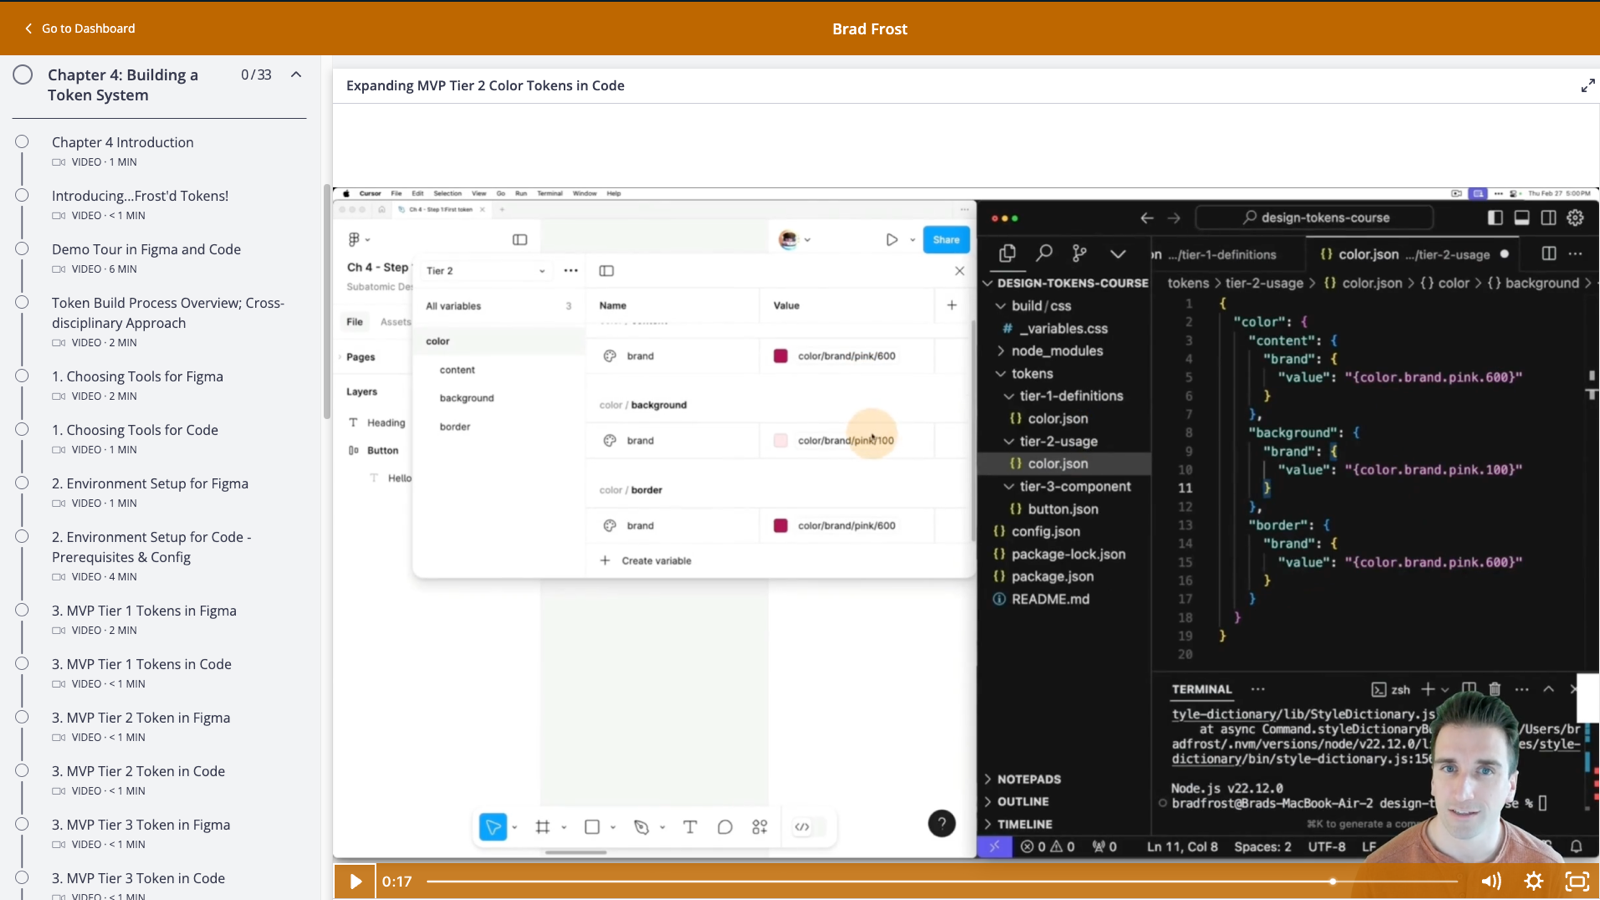
Task: Select background group in variables list
Action: 467,398
